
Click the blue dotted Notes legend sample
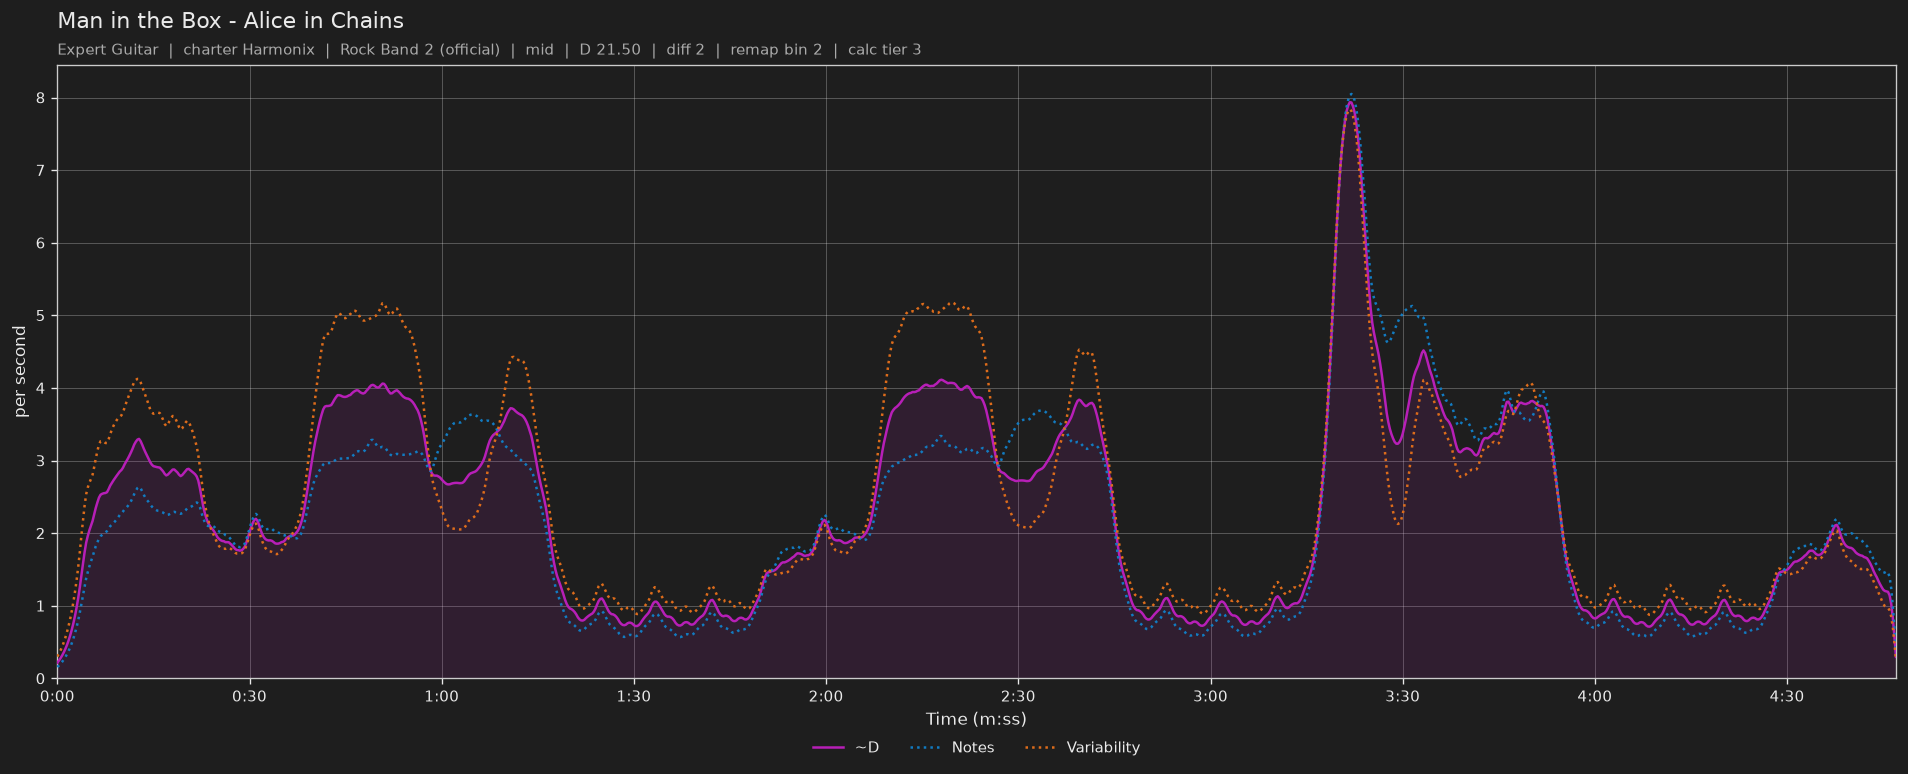pos(926,747)
